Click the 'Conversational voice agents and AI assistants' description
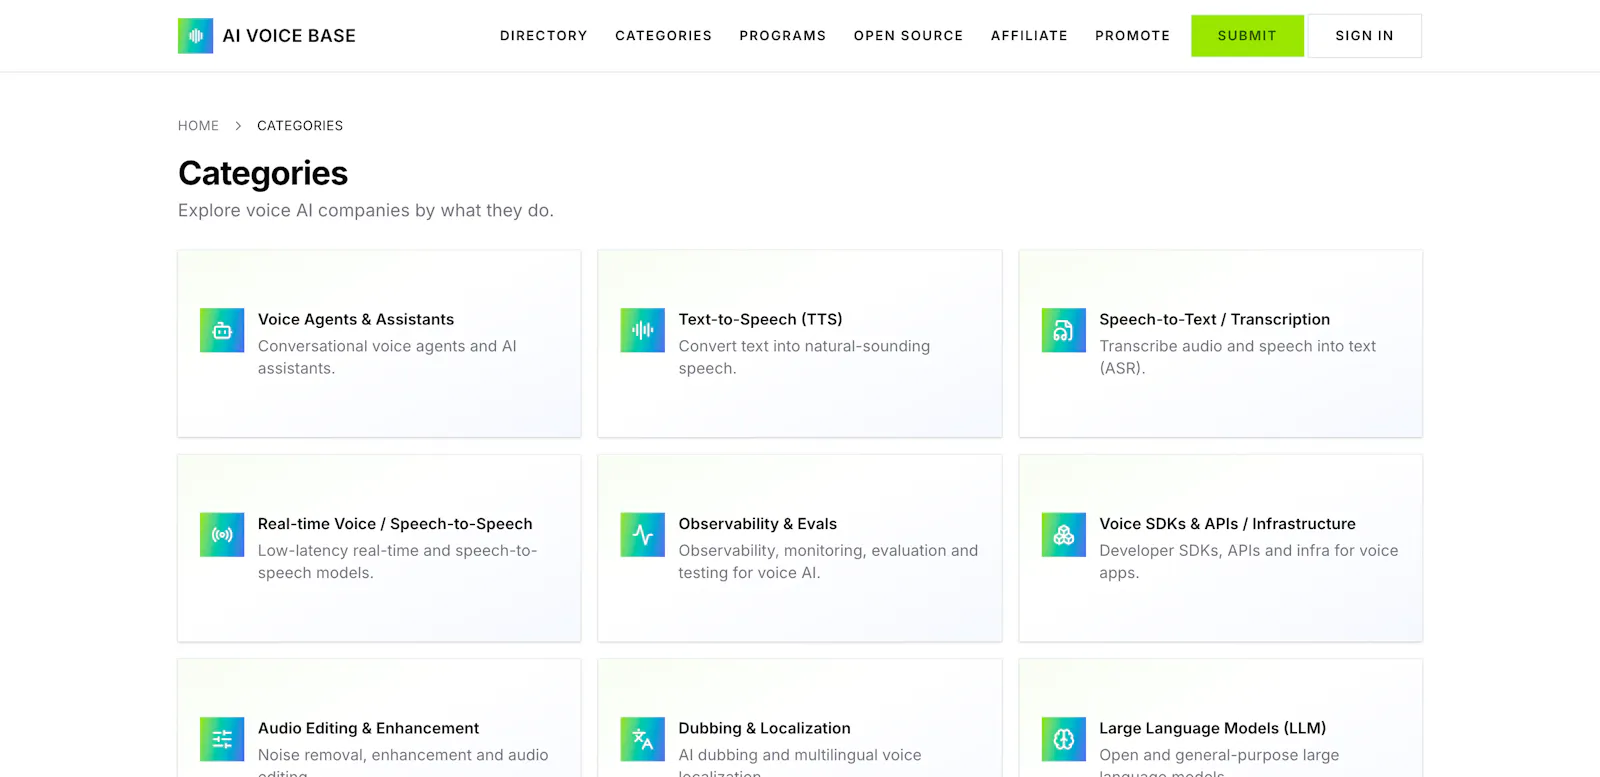The width and height of the screenshot is (1600, 777). coord(387,357)
